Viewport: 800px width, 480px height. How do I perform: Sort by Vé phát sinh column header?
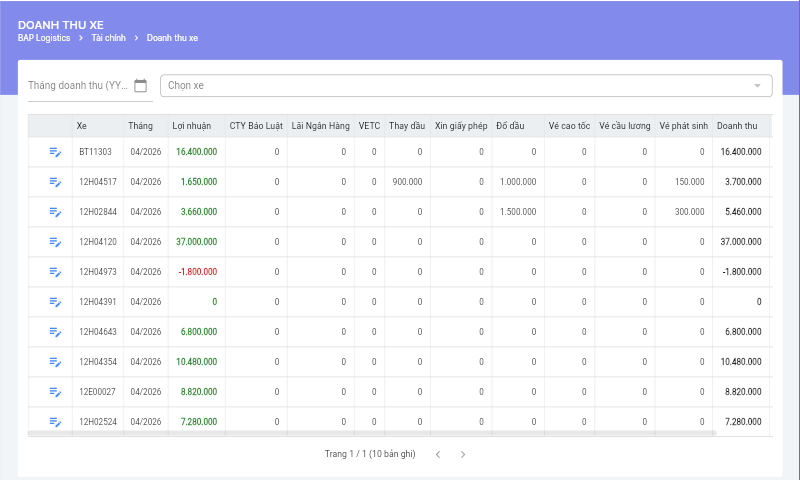pyautogui.click(x=684, y=126)
